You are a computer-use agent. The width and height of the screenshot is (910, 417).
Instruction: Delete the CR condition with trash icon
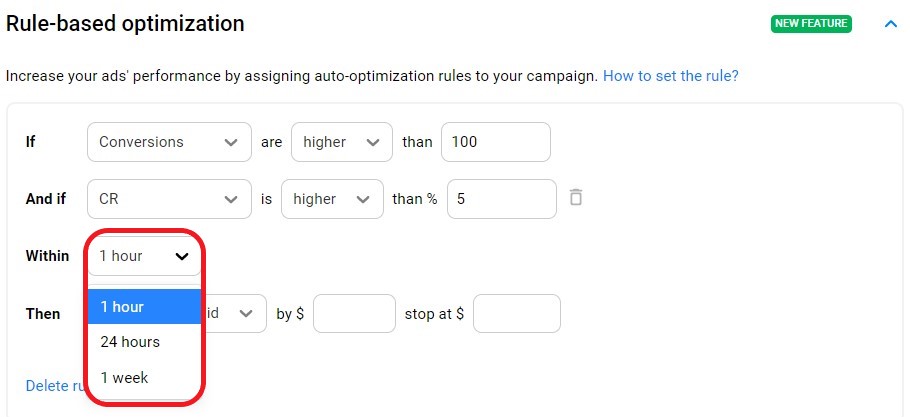575,198
